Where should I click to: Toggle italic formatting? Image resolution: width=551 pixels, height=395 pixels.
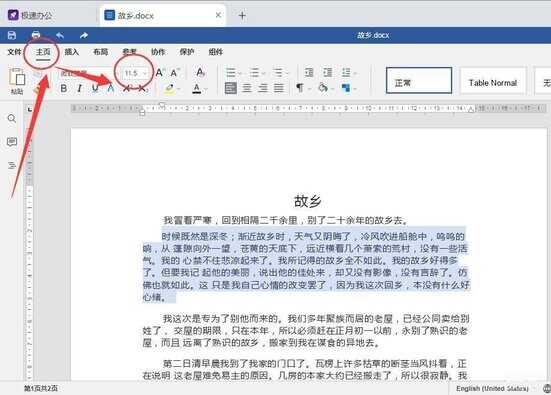[79, 88]
